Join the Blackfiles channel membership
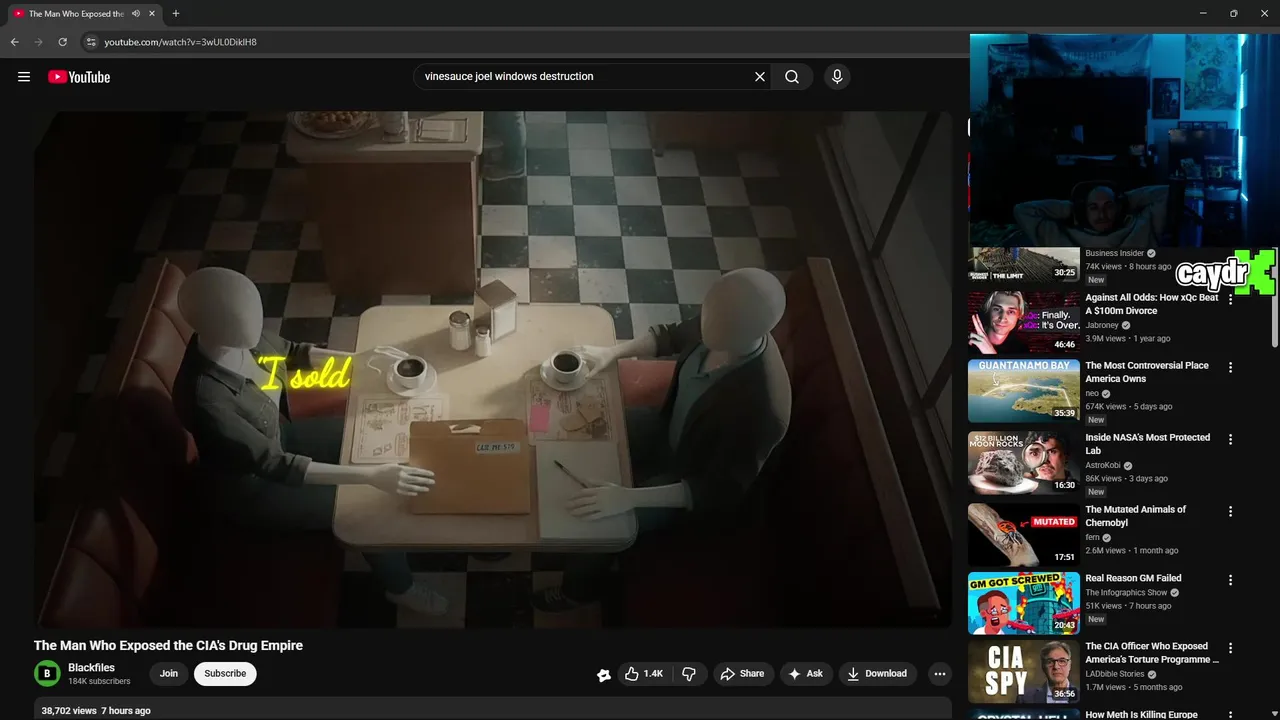The image size is (1280, 720). coord(169,674)
